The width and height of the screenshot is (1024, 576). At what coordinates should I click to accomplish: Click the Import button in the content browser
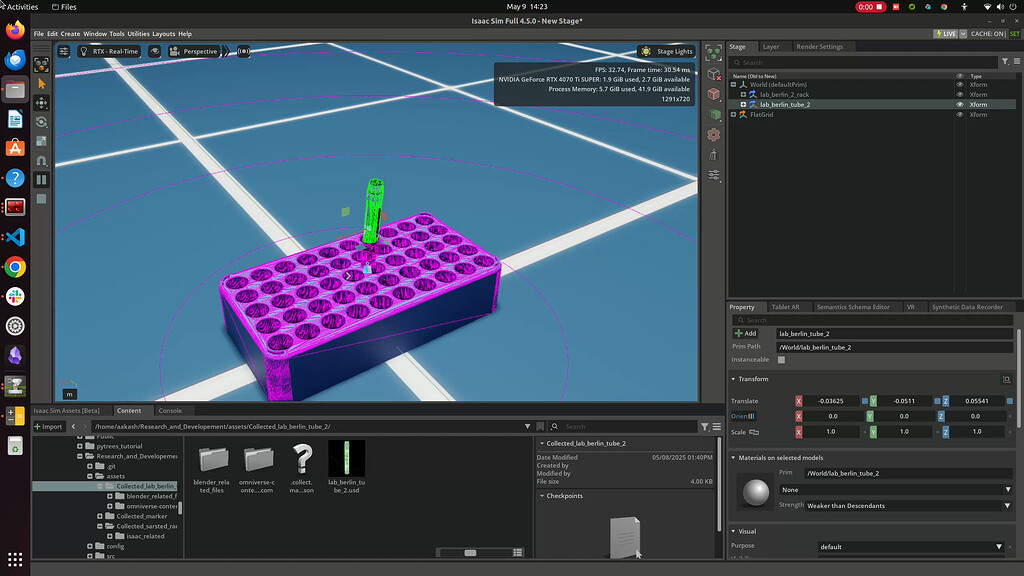tap(48, 426)
